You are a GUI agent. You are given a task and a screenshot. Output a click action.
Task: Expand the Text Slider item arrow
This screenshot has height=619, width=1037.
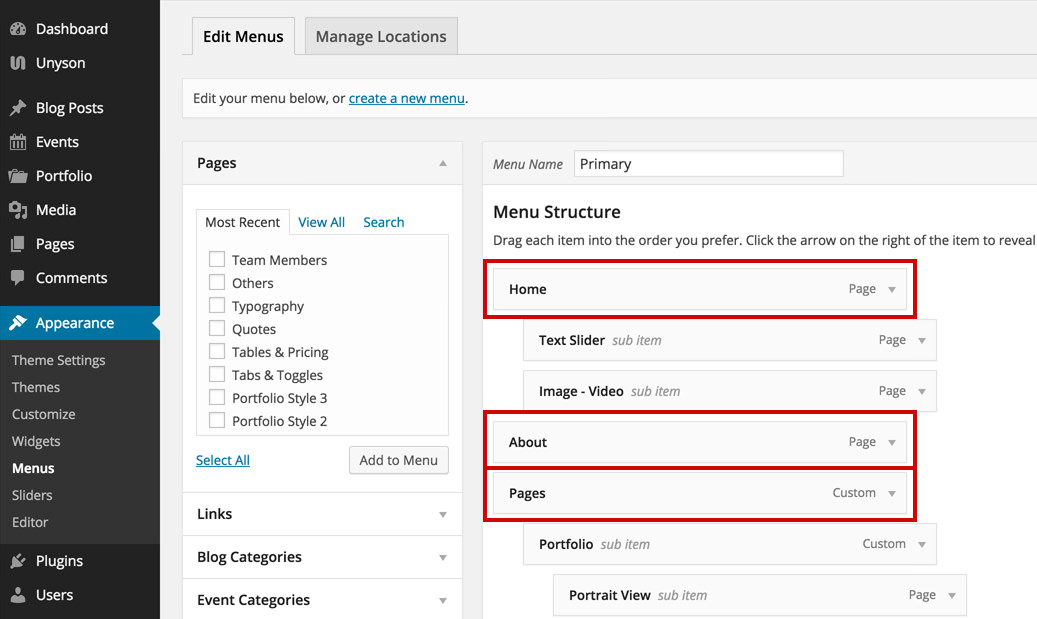[x=922, y=341]
